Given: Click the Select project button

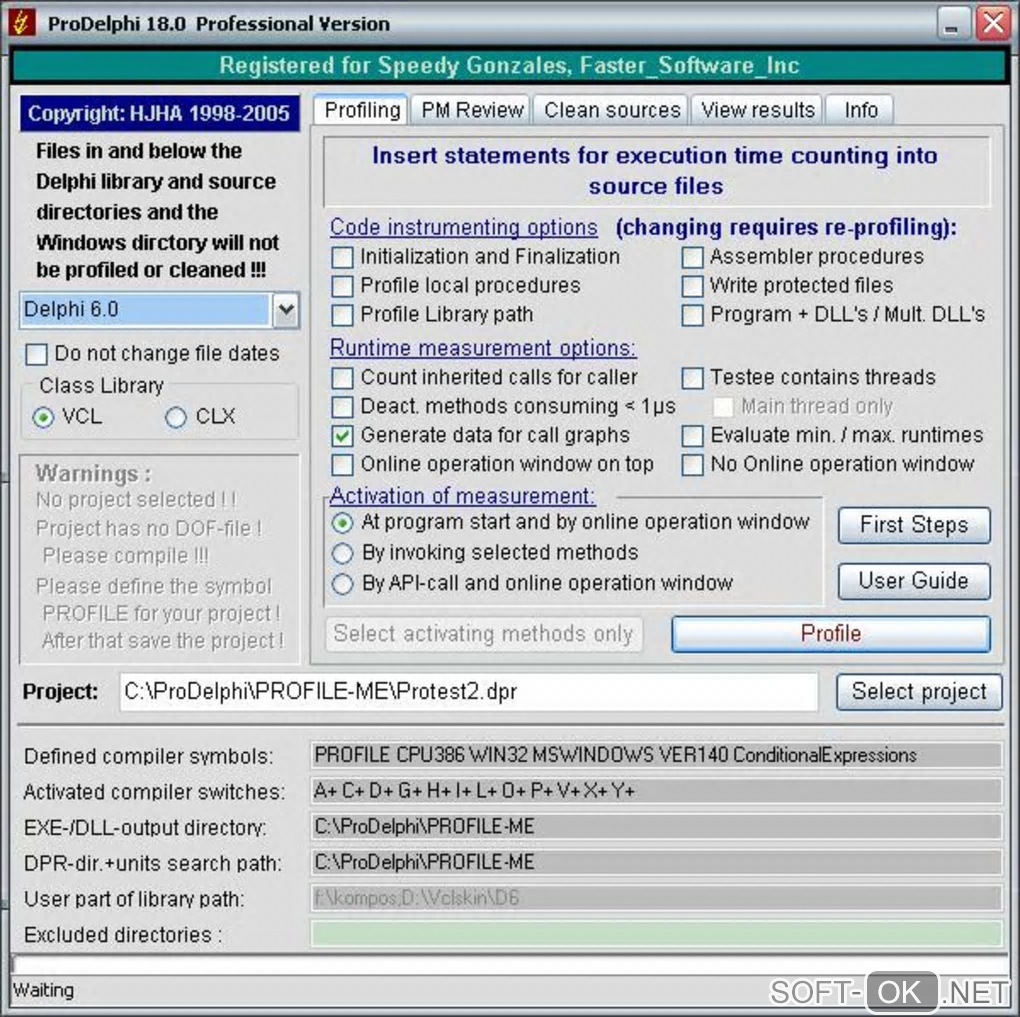Looking at the screenshot, I should coord(919,692).
